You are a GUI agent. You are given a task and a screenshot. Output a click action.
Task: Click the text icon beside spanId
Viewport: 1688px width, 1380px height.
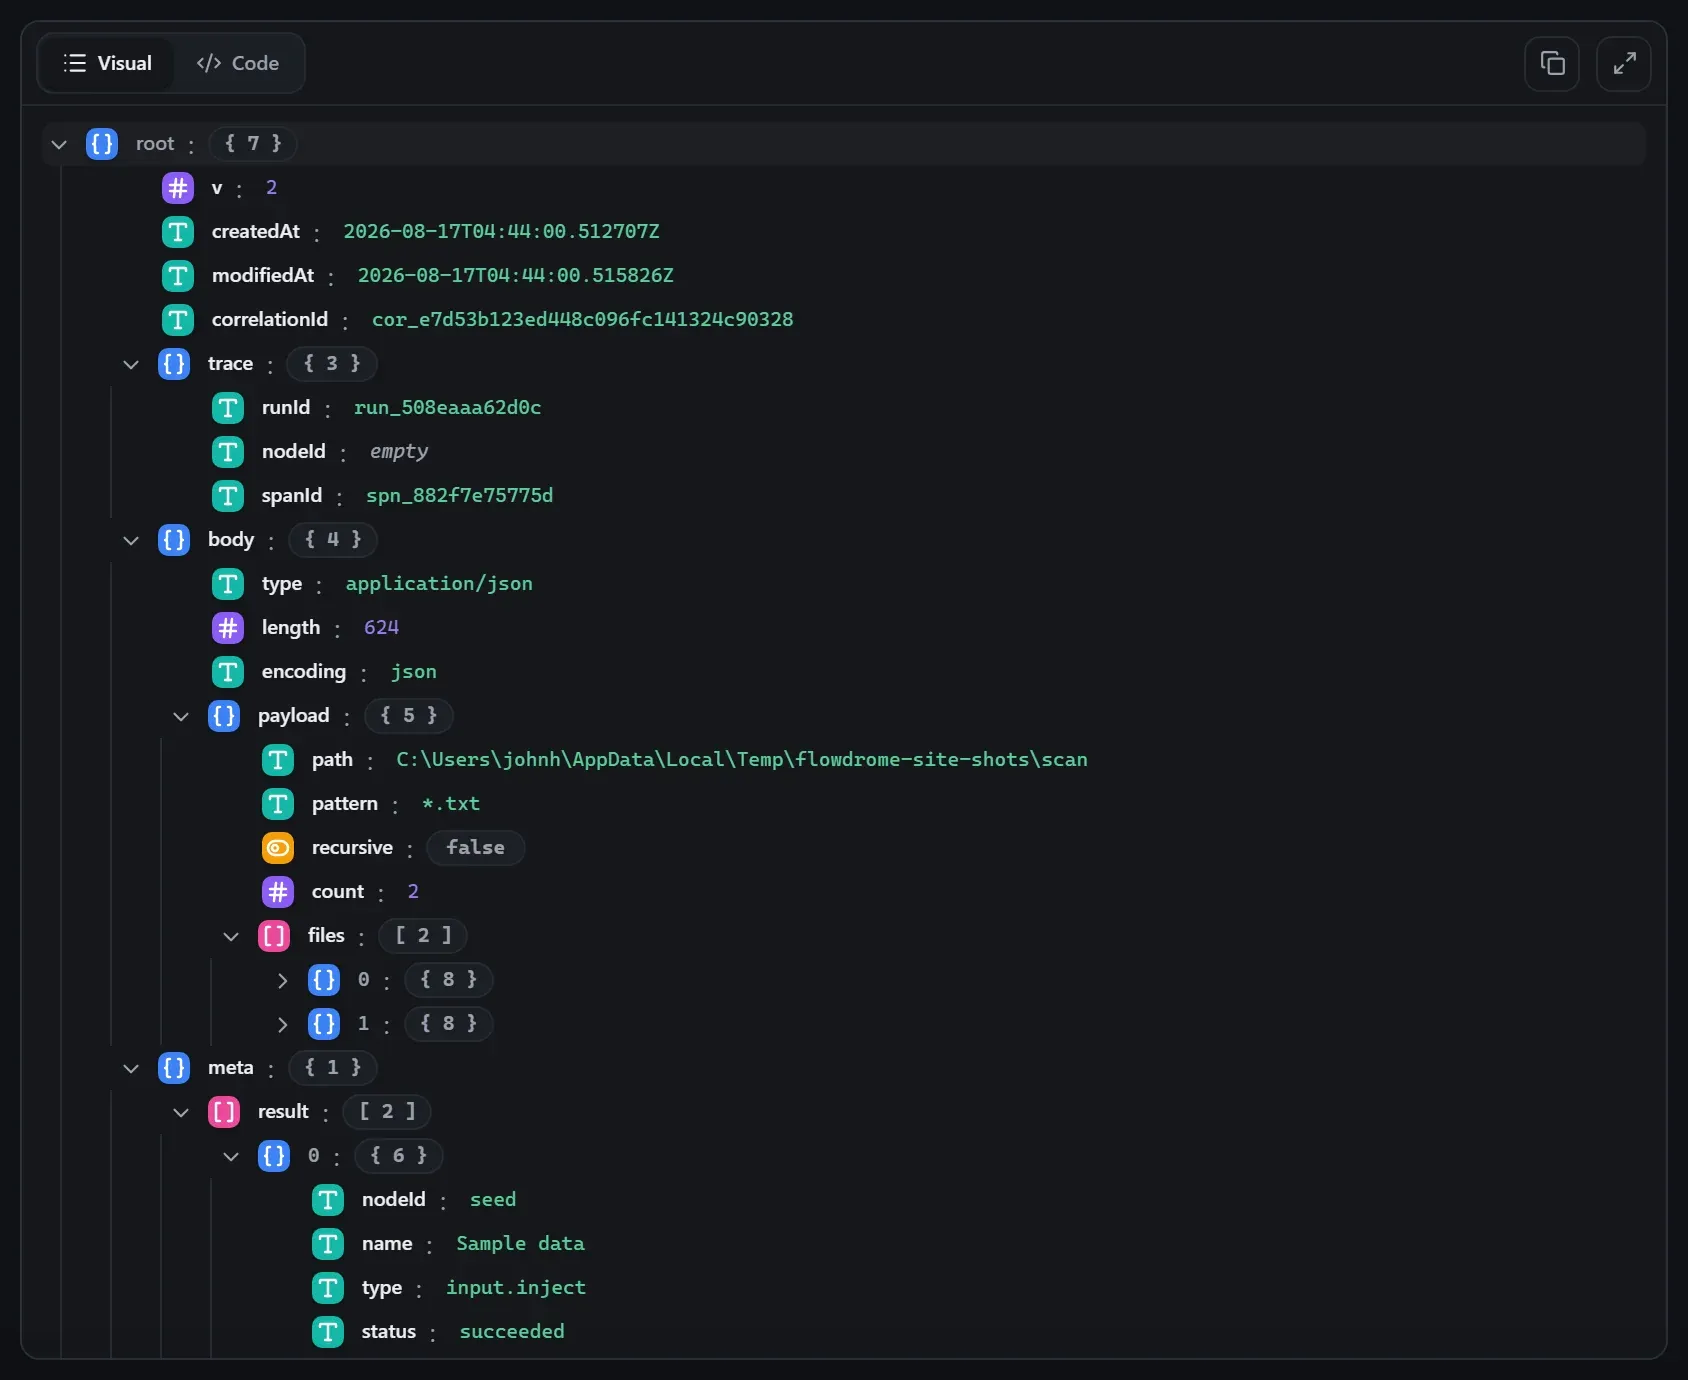tap(228, 496)
